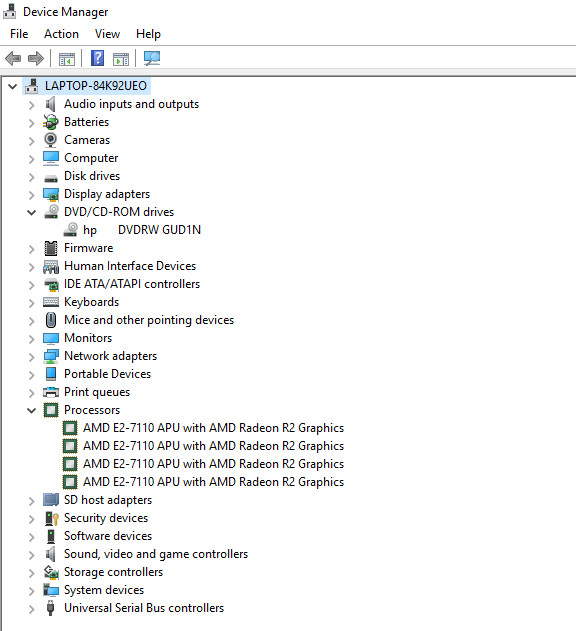
Task: Click the Universal Serial Bus controllers plug icon
Action: [x=50, y=608]
